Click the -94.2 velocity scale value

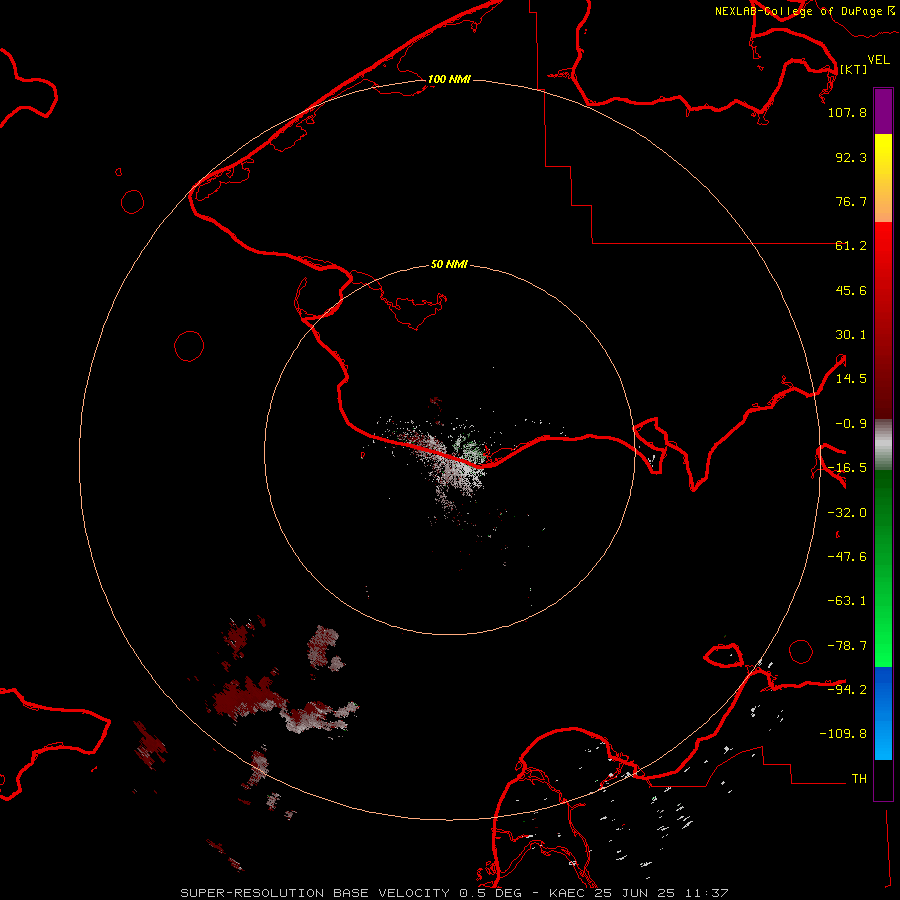point(847,689)
